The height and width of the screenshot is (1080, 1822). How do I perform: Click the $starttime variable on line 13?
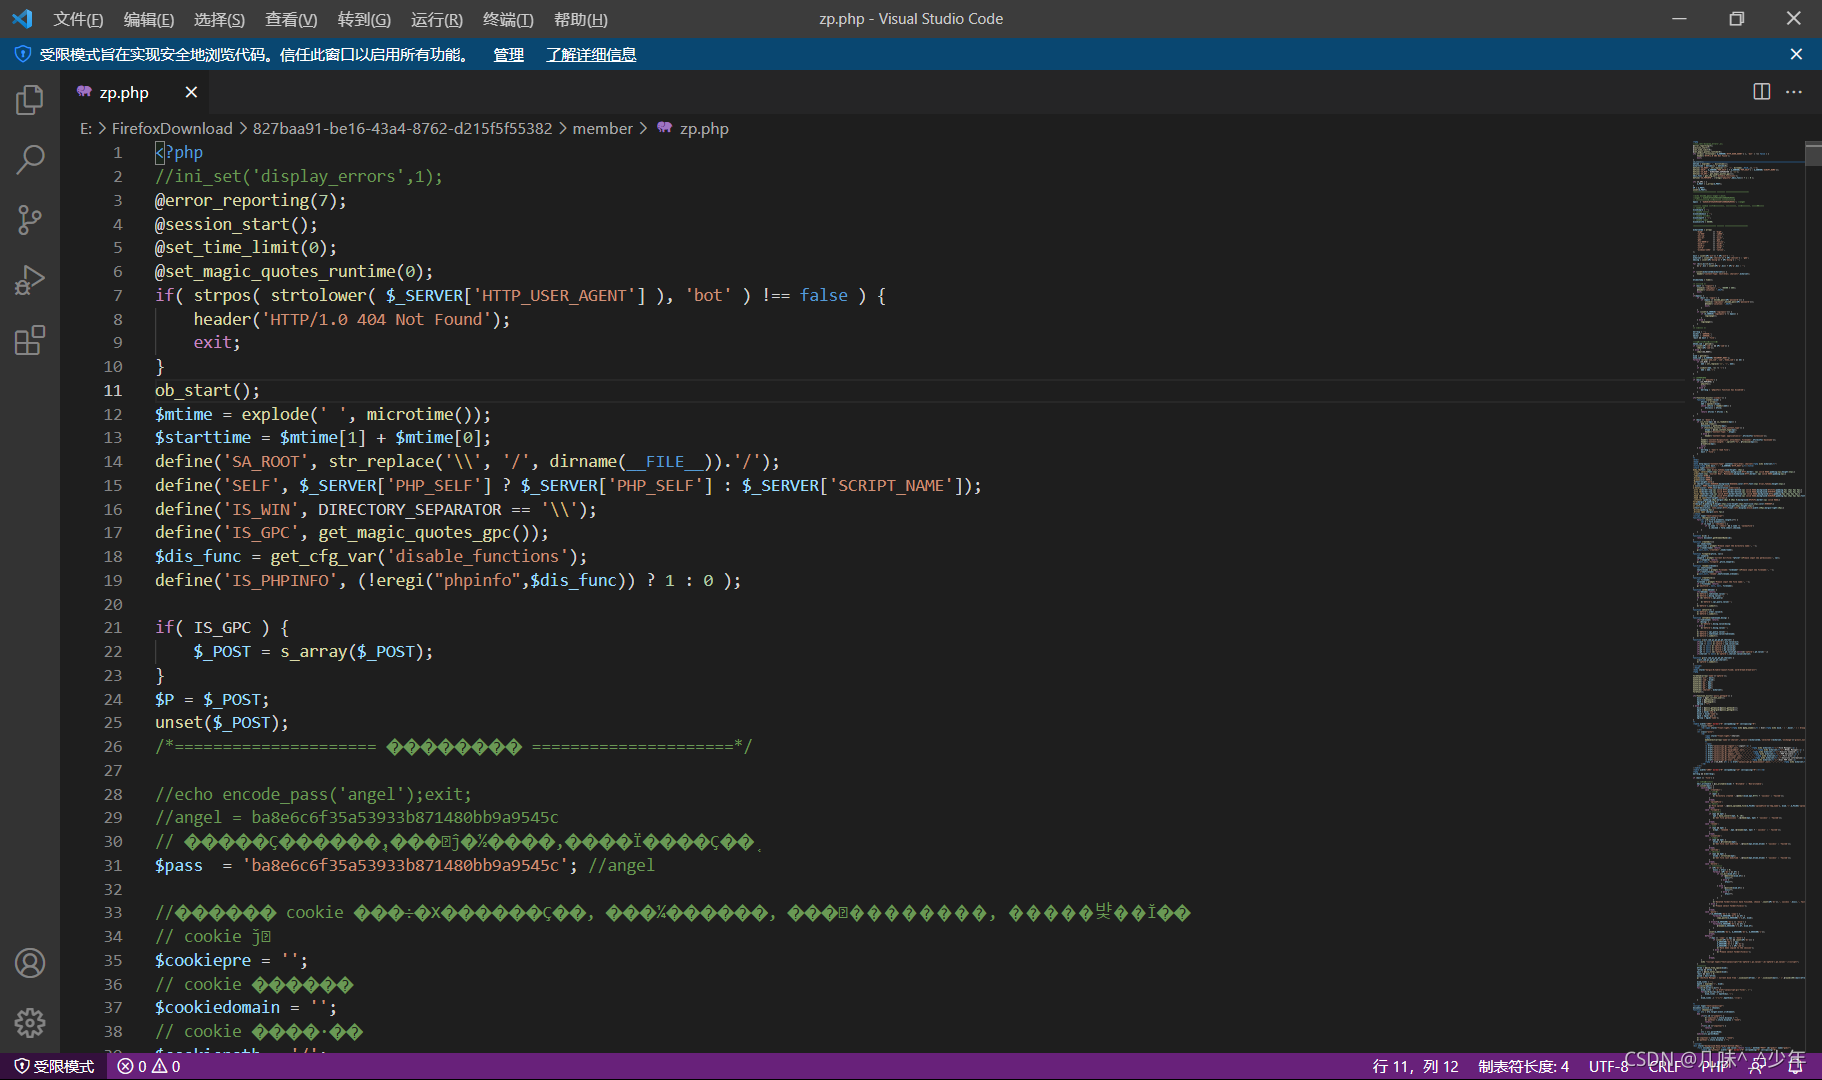[203, 437]
